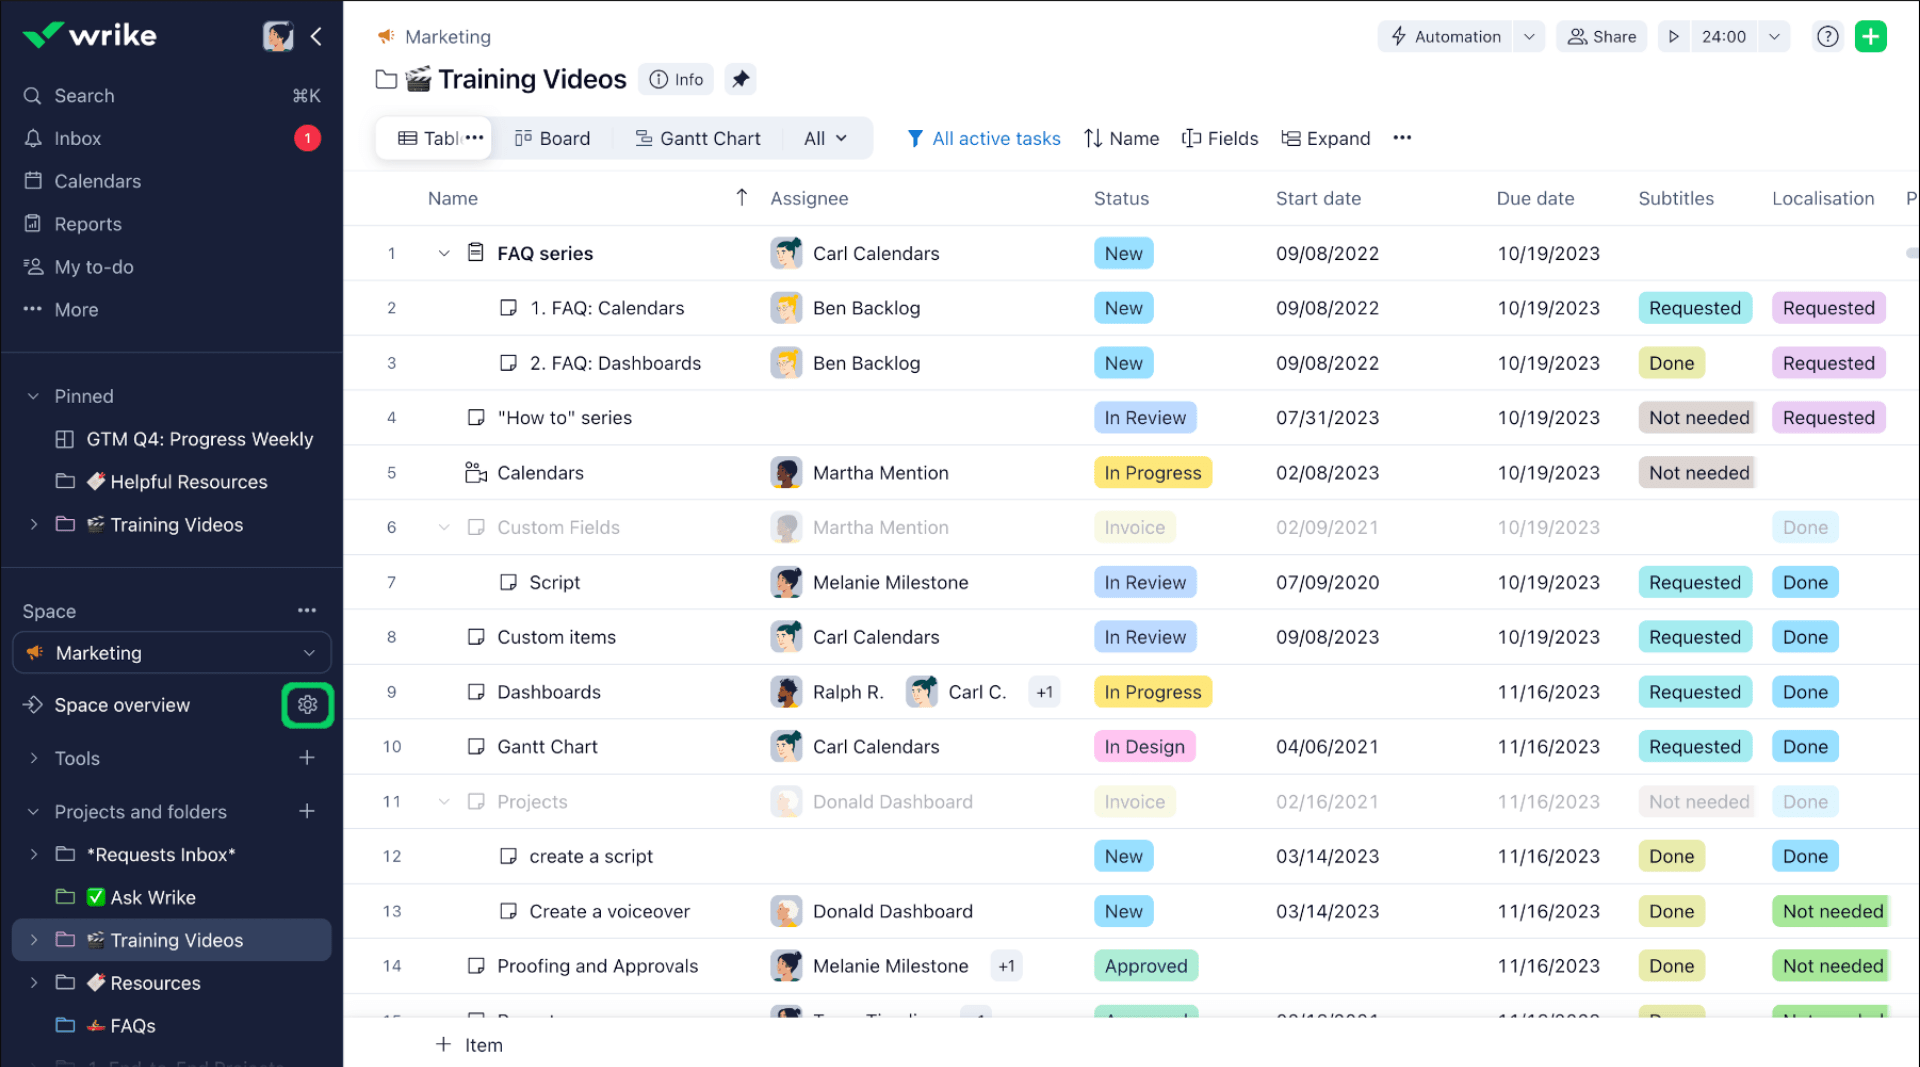Open the Info panel for Training Videos
Screen dimensions: 1920x1067
click(675, 79)
